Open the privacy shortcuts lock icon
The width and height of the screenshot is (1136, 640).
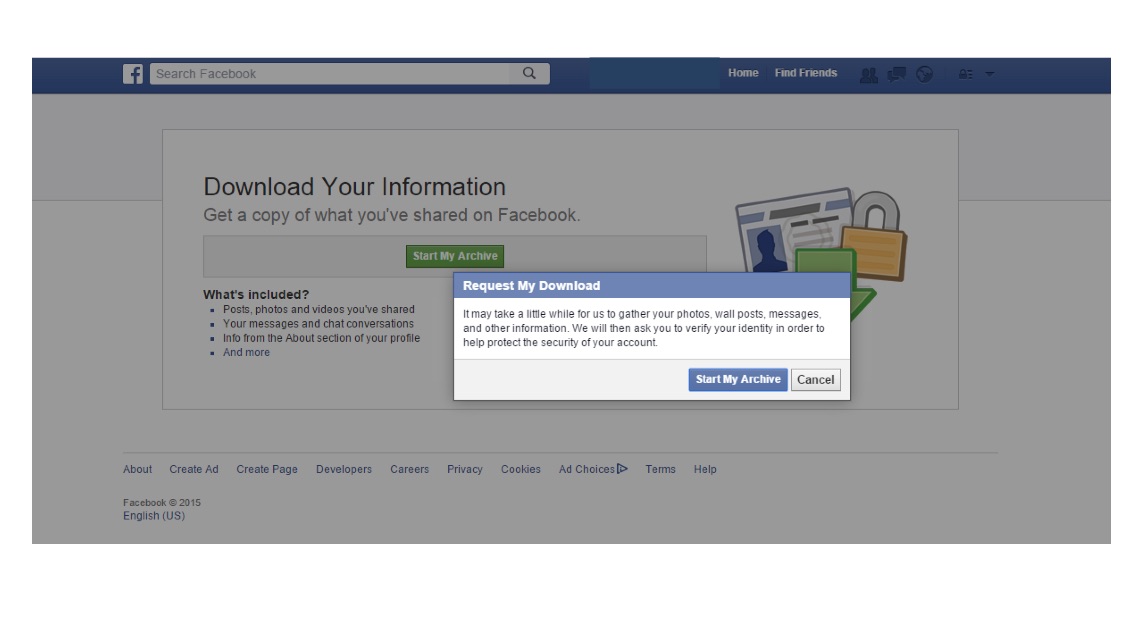pyautogui.click(x=966, y=74)
